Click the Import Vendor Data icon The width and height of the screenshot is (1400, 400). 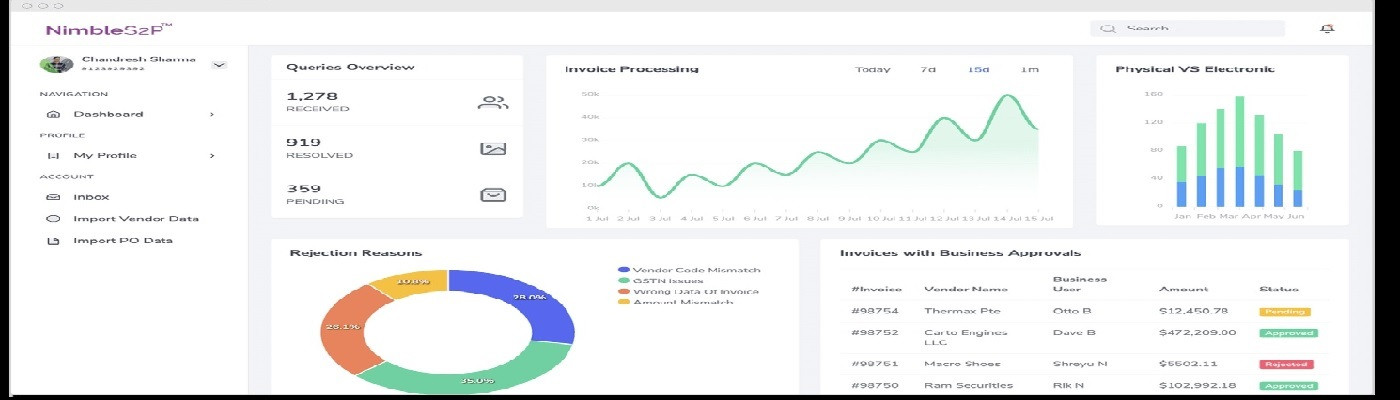(x=53, y=218)
